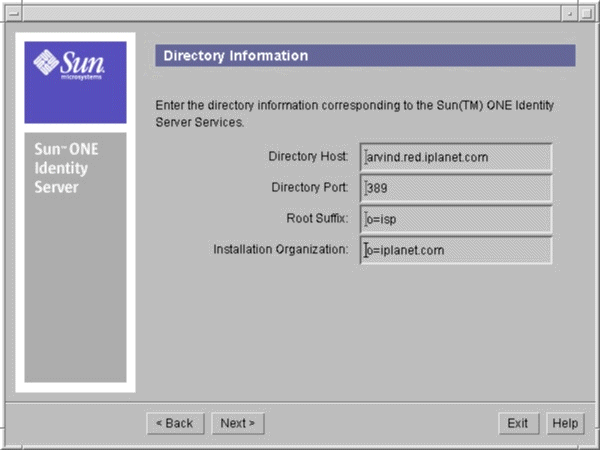This screenshot has width=600, height=450.
Task: Open the Help for this panel
Action: click(565, 424)
